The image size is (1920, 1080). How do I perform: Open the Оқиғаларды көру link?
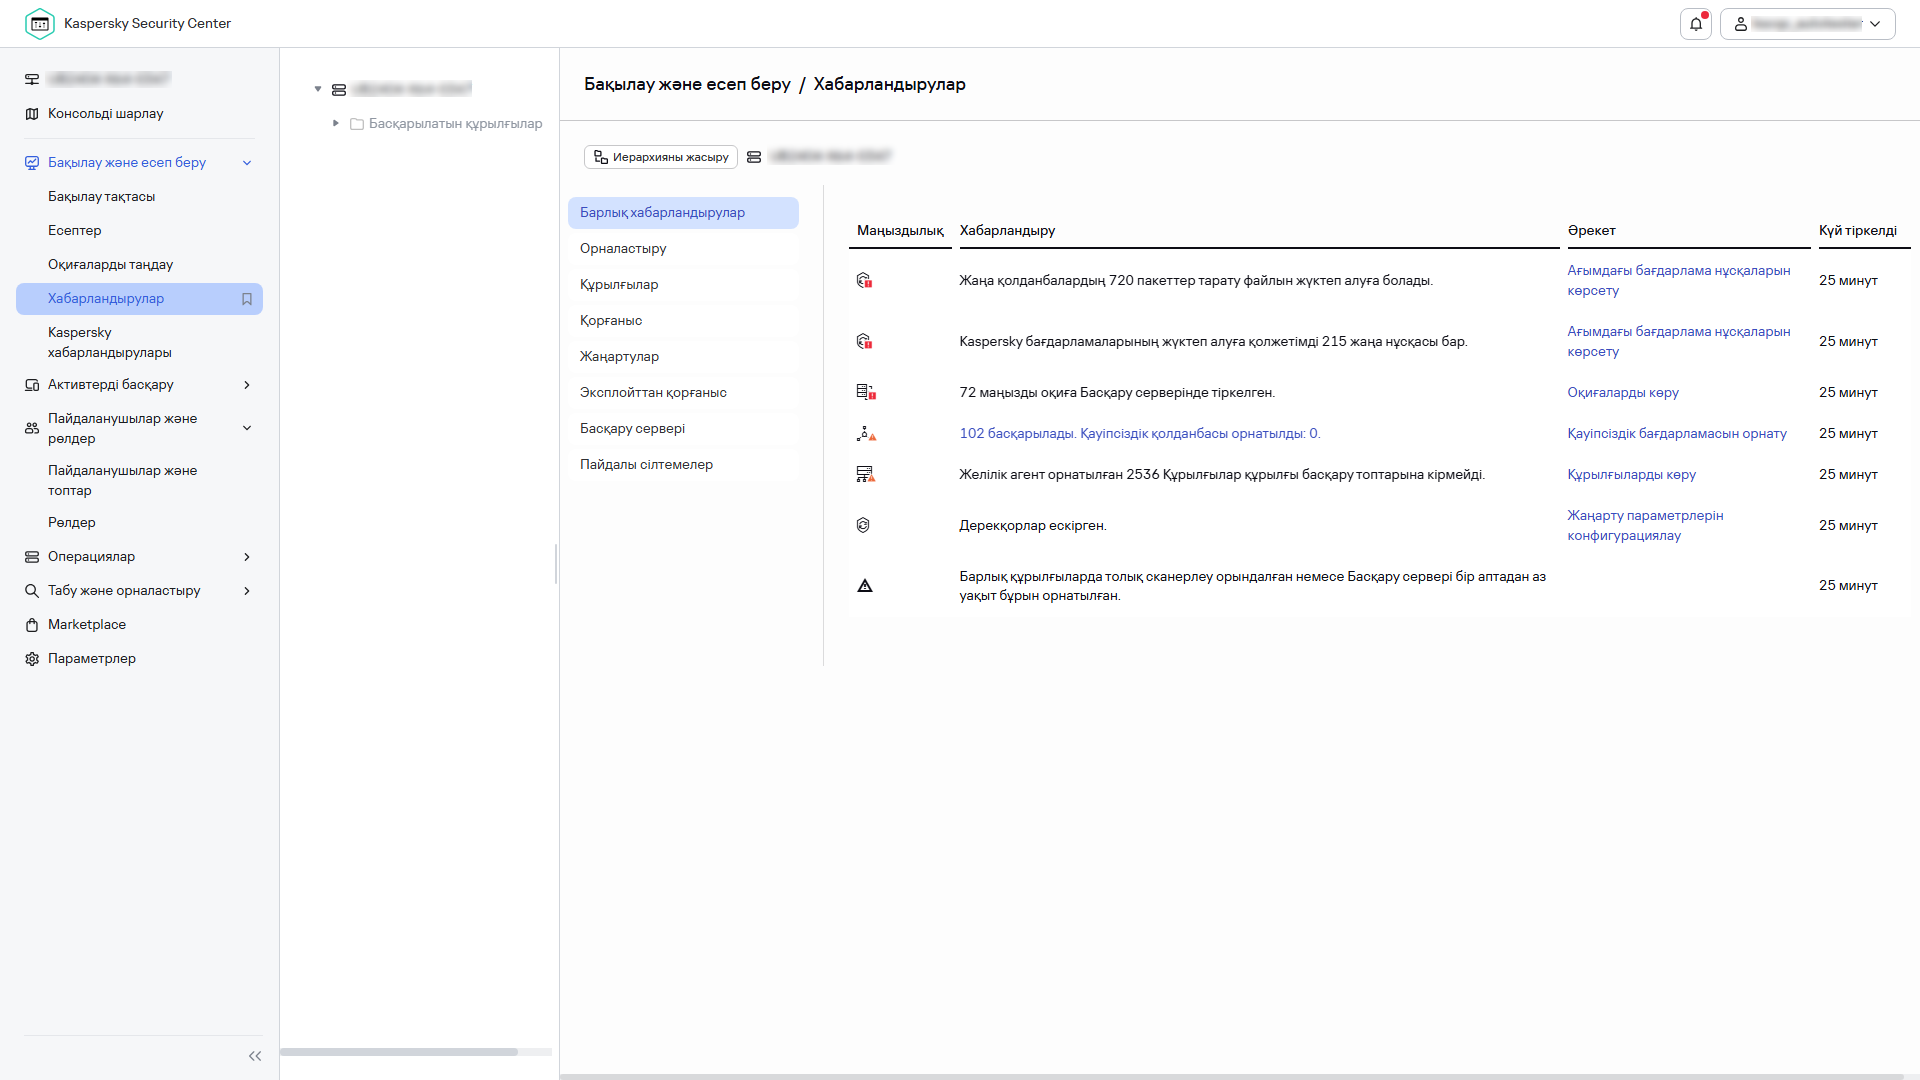(1623, 393)
